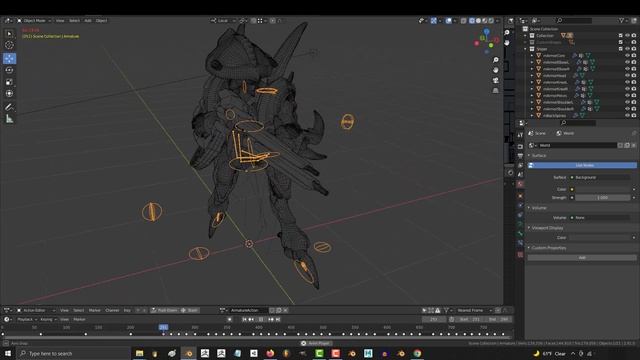
Task: Select the 3D Cursor tool
Action: pos(9,45)
